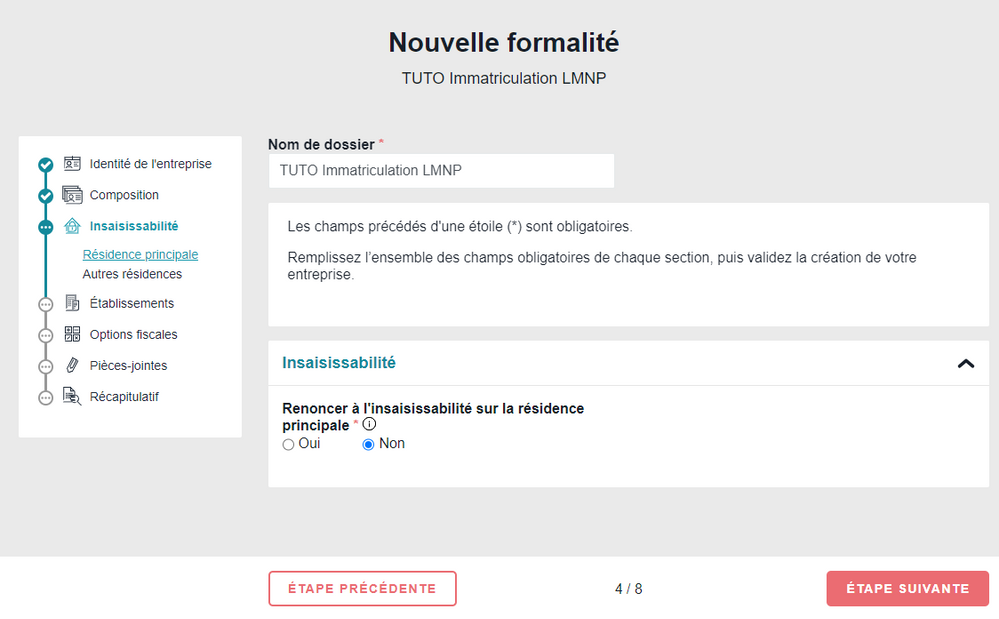Open the Résidence principale sub-step
This screenshot has width=999, height=619.
point(140,255)
